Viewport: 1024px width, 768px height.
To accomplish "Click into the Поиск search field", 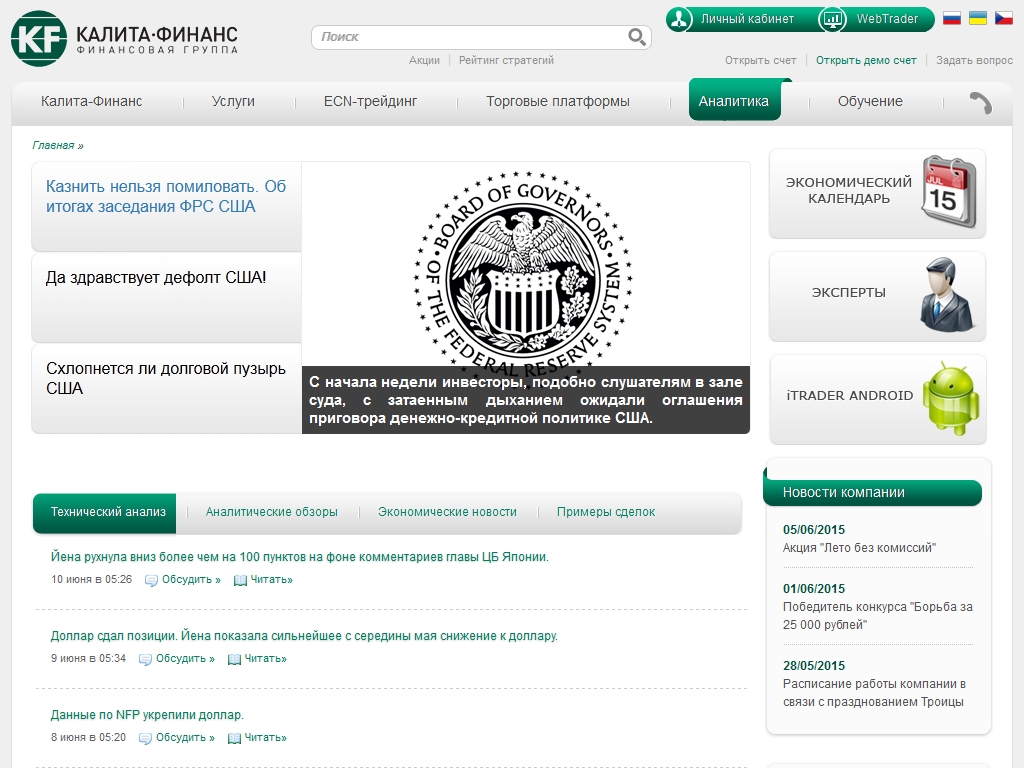I will [x=470, y=37].
